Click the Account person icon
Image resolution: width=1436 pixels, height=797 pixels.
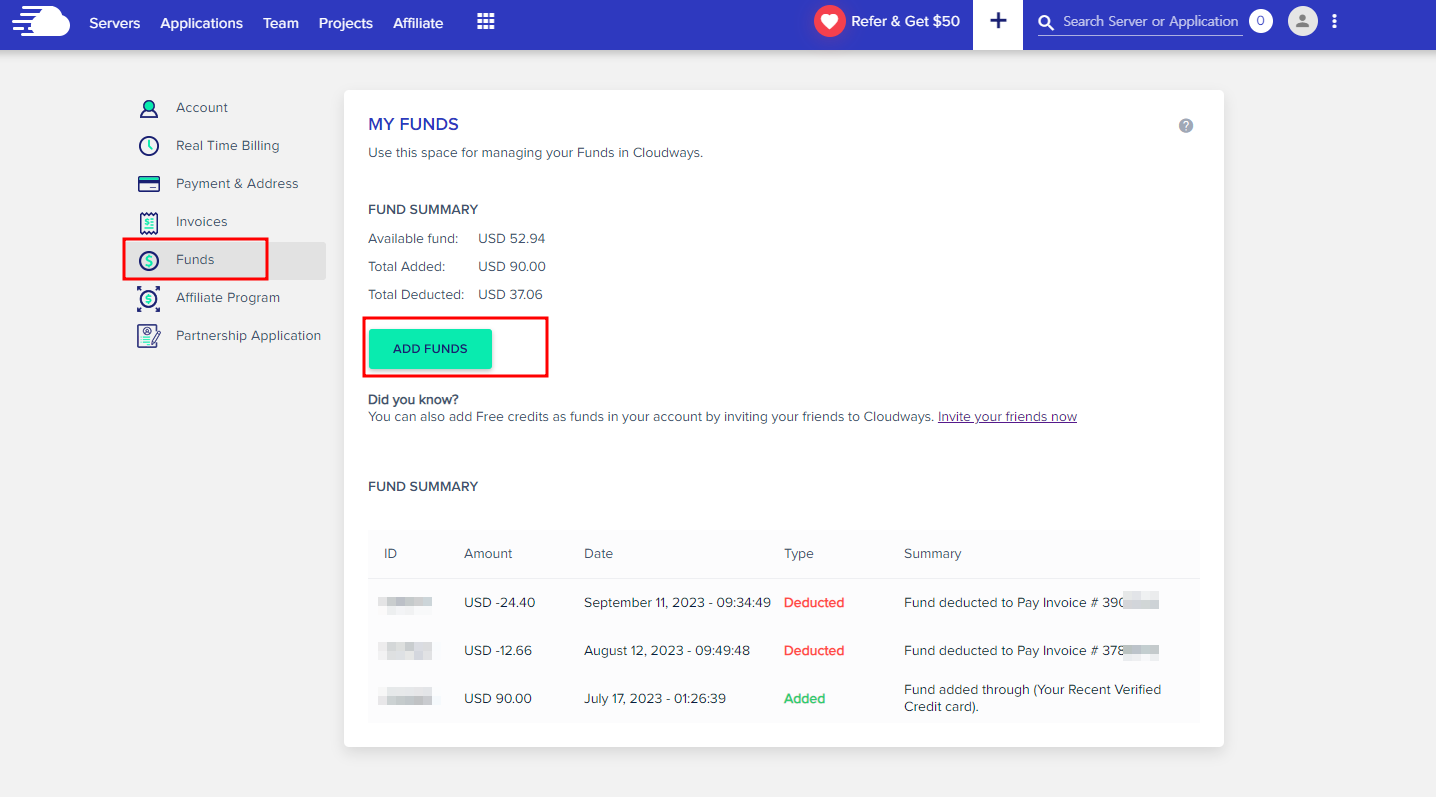[x=149, y=108]
